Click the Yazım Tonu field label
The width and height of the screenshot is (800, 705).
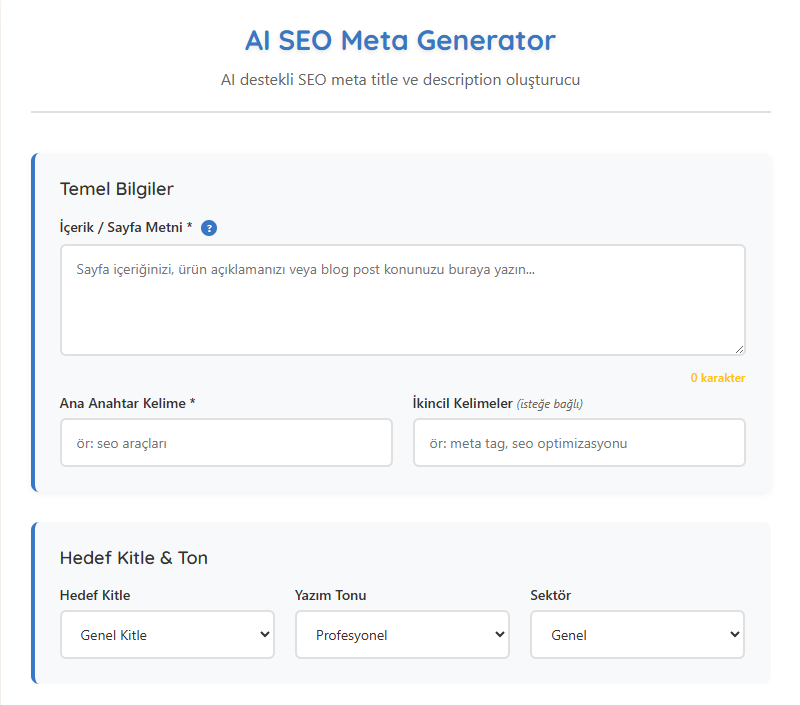click(330, 596)
